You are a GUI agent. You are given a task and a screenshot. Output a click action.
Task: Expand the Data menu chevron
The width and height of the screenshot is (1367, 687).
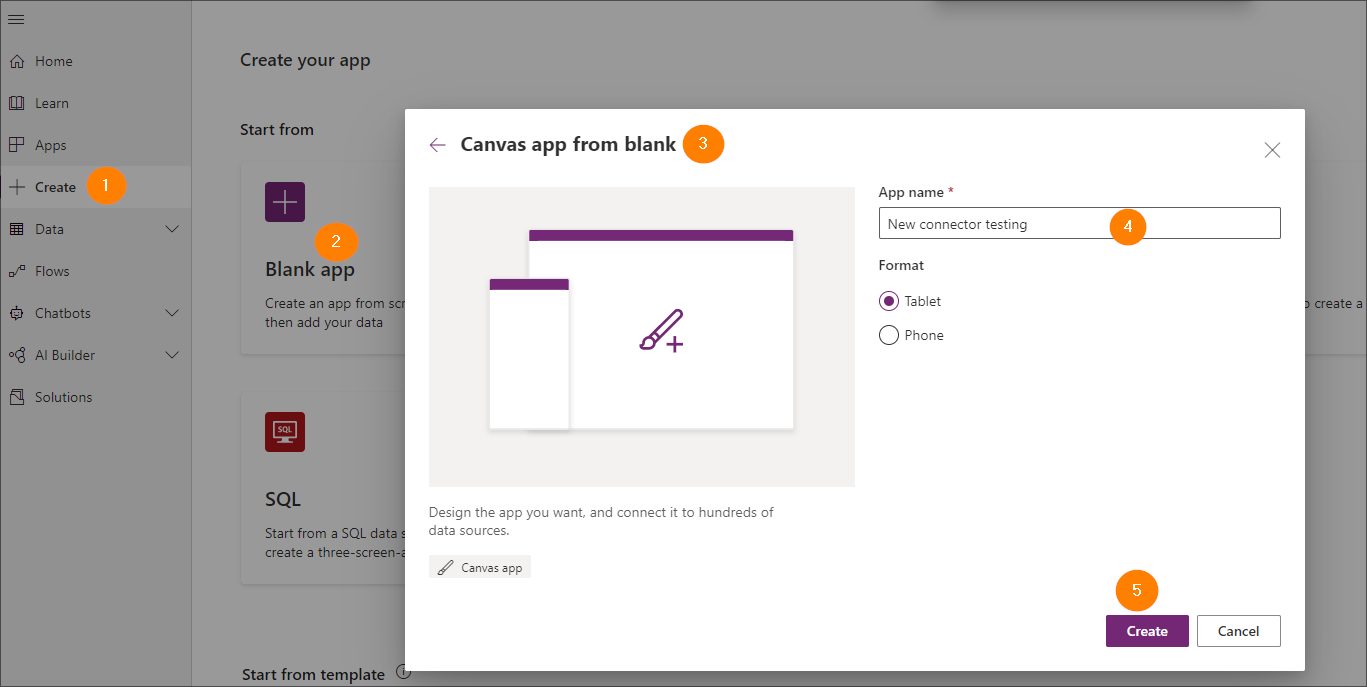[171, 229]
